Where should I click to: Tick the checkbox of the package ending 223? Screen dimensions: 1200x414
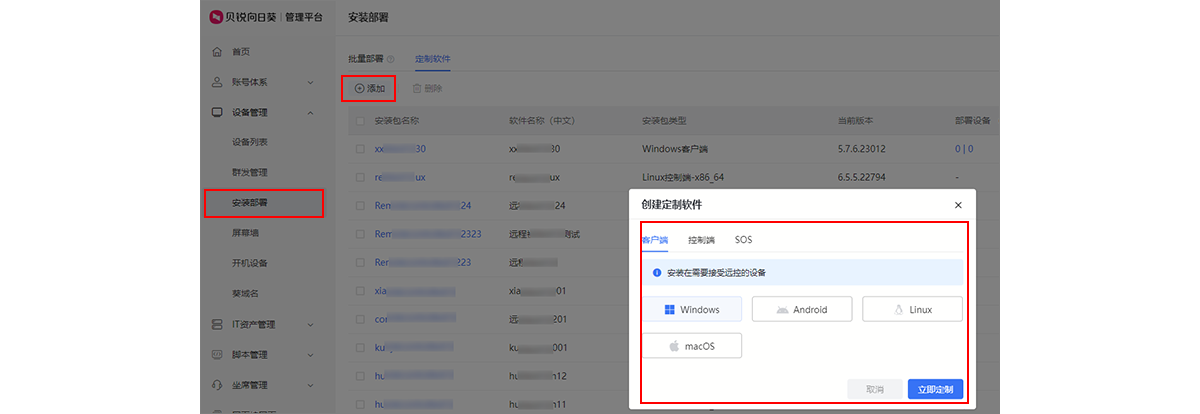360,262
